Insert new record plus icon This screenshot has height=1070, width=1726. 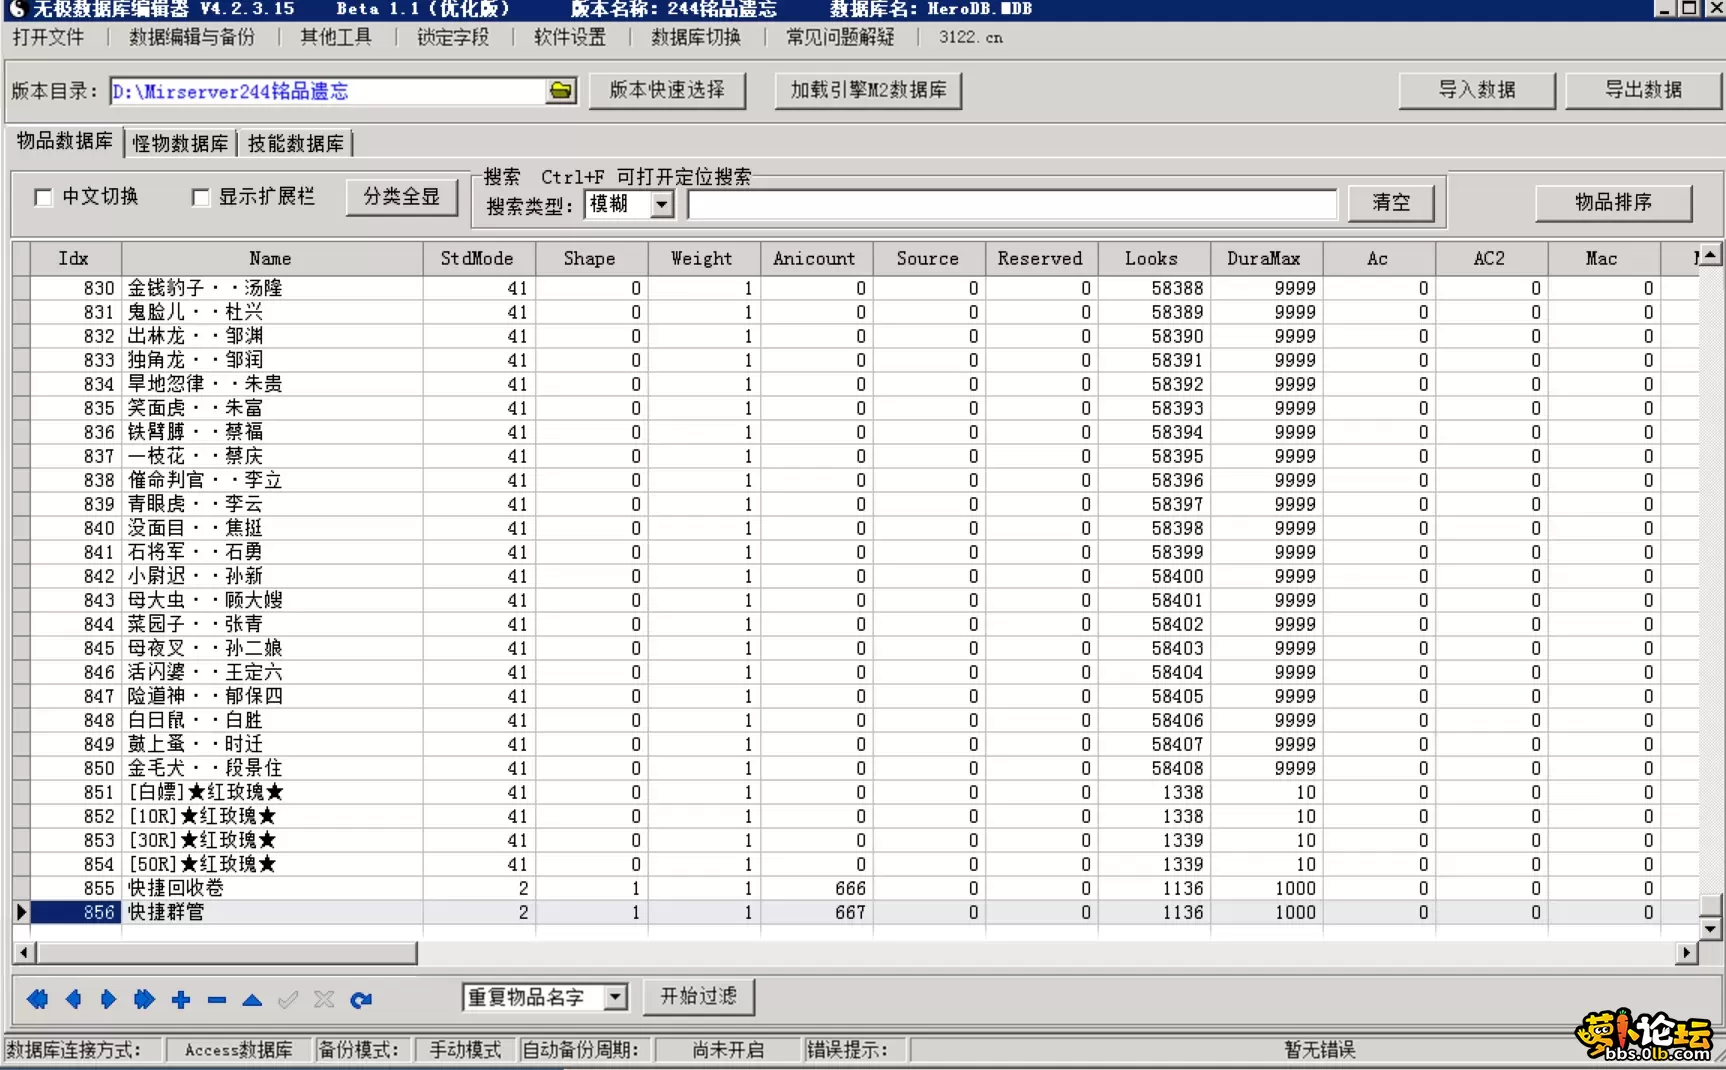pyautogui.click(x=180, y=998)
